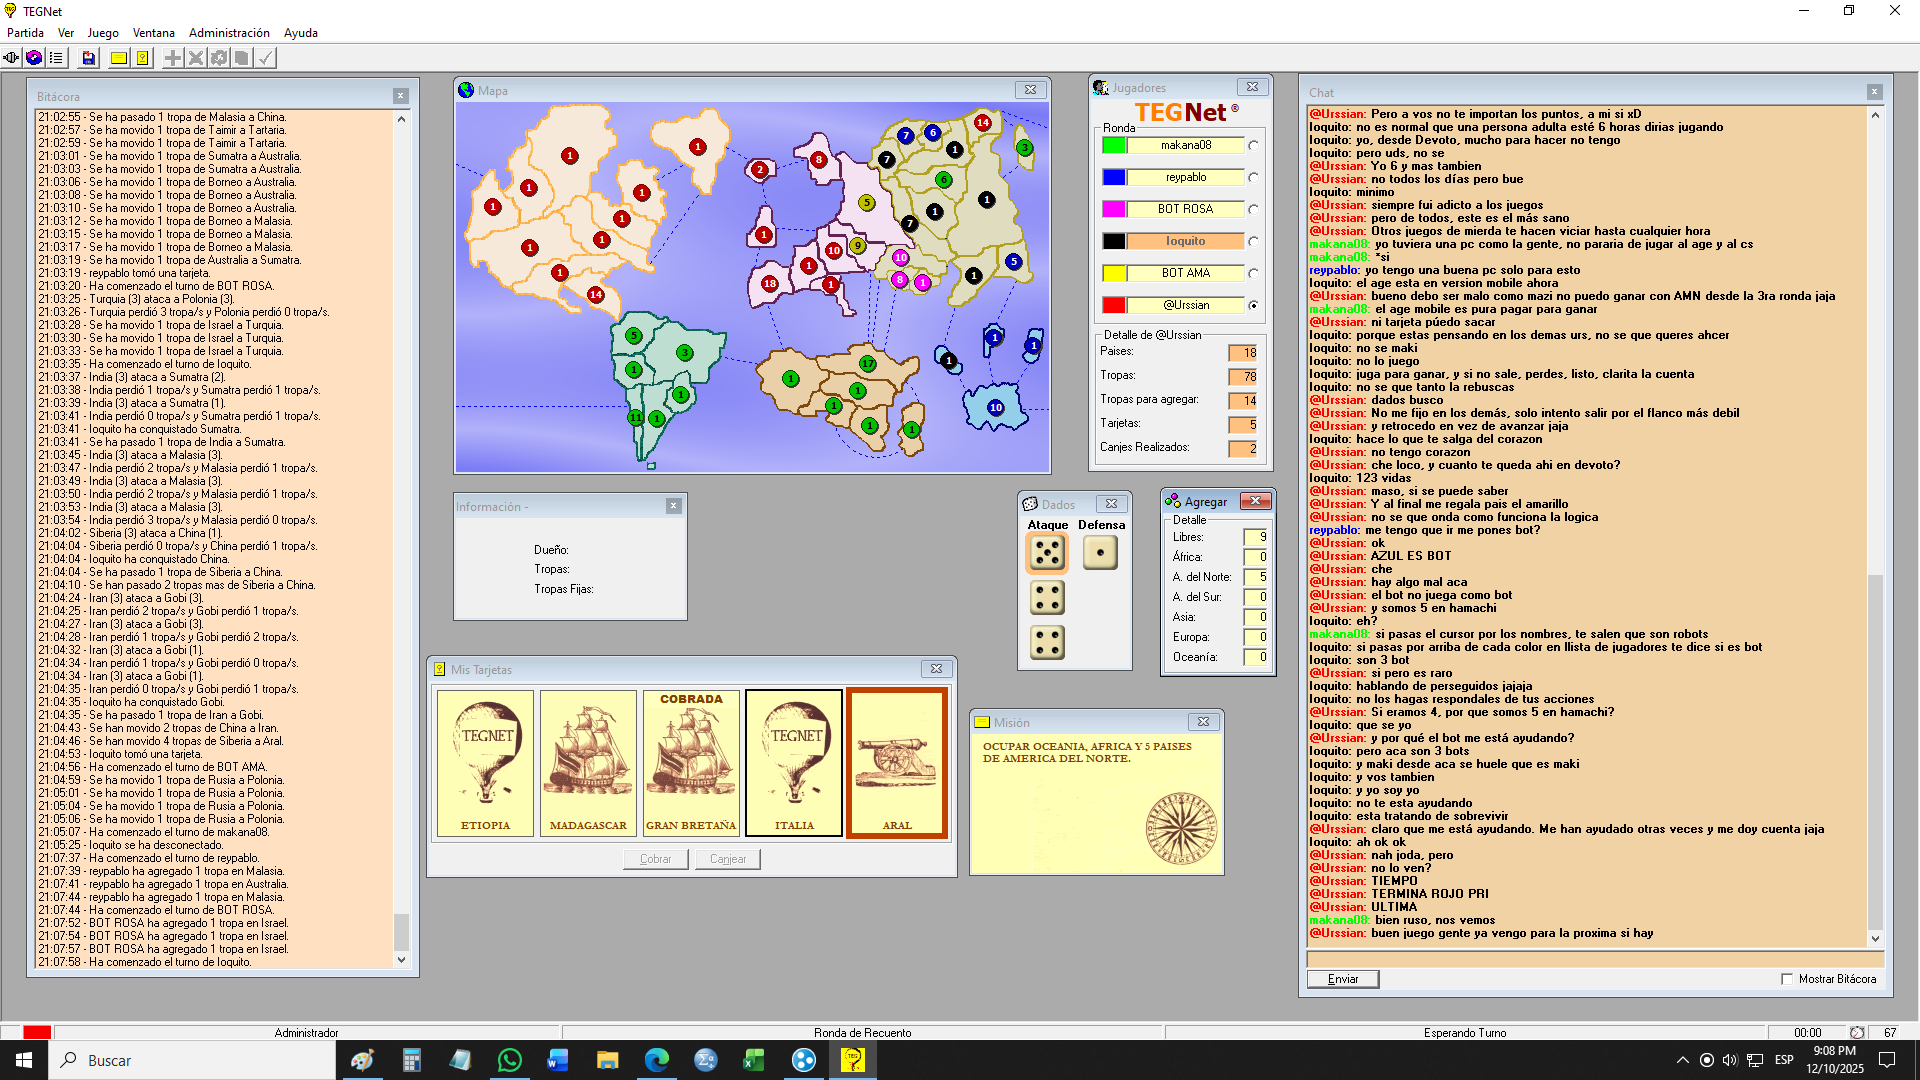This screenshot has height=1080, width=1920.
Task: Select radio button next to makana08
Action: [x=1253, y=145]
